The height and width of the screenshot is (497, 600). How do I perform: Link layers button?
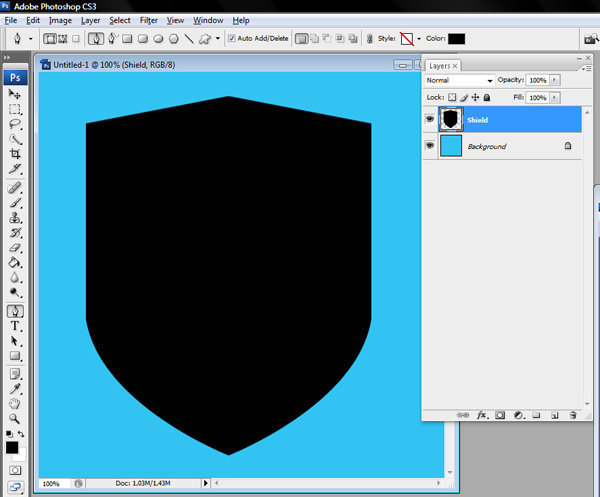(x=463, y=415)
